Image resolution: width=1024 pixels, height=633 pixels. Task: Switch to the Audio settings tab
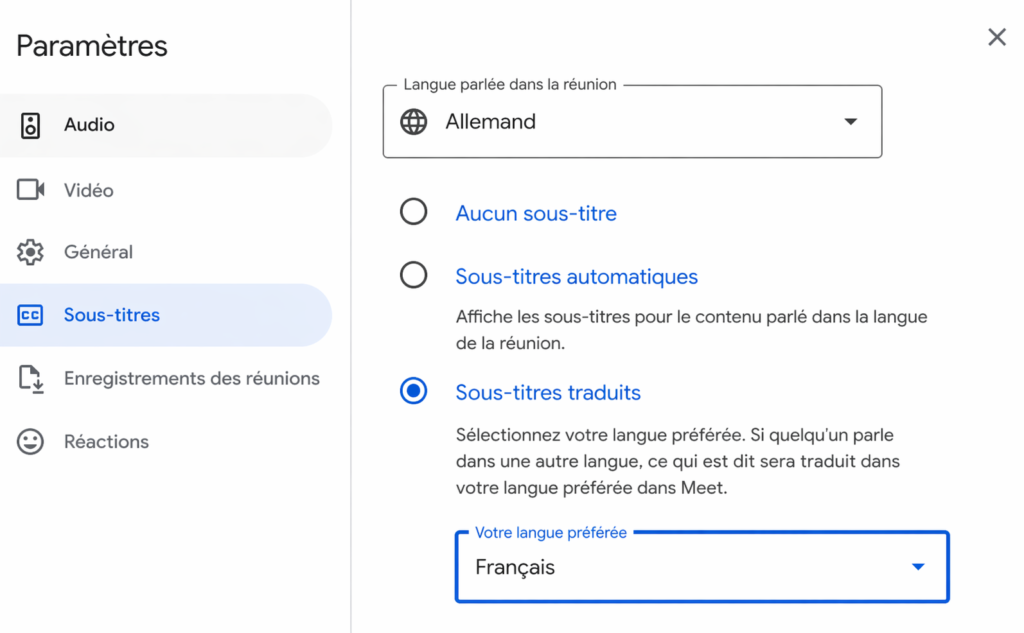pos(90,126)
